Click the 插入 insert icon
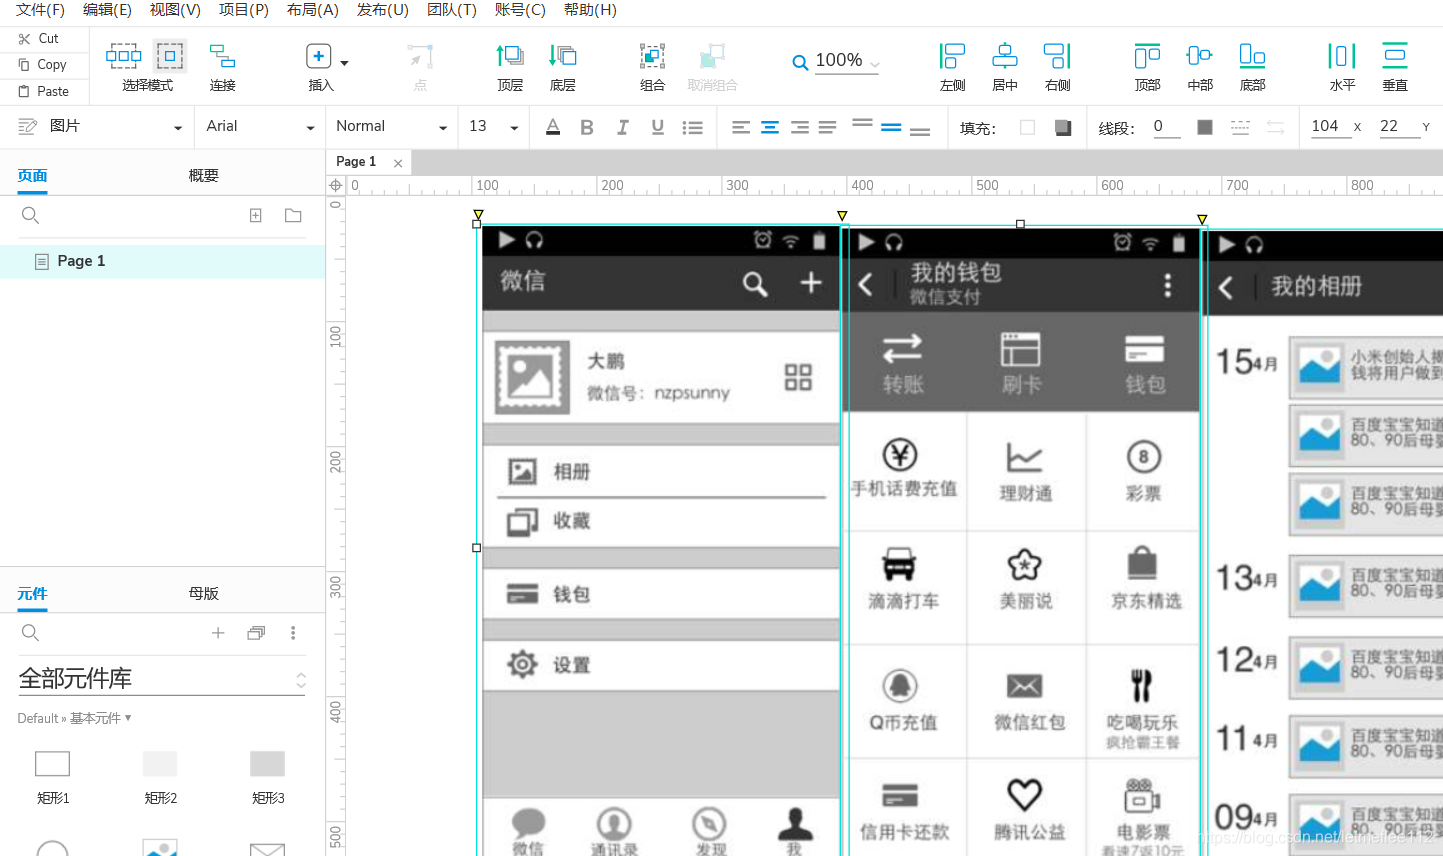The width and height of the screenshot is (1443, 856). [x=319, y=57]
